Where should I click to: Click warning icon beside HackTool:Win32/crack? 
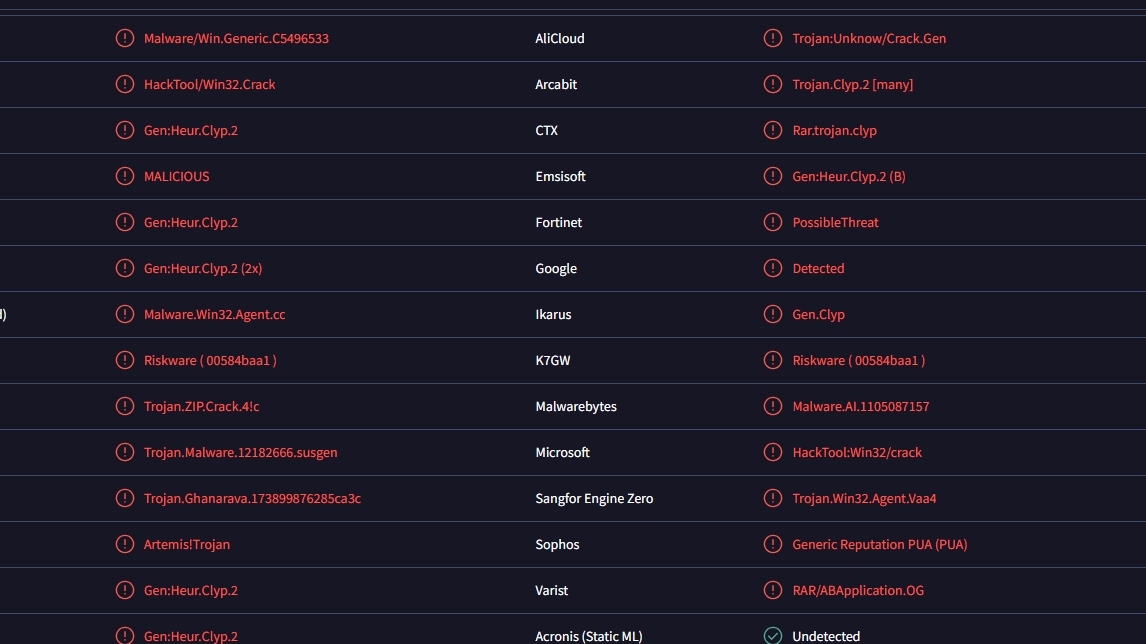[x=773, y=452]
